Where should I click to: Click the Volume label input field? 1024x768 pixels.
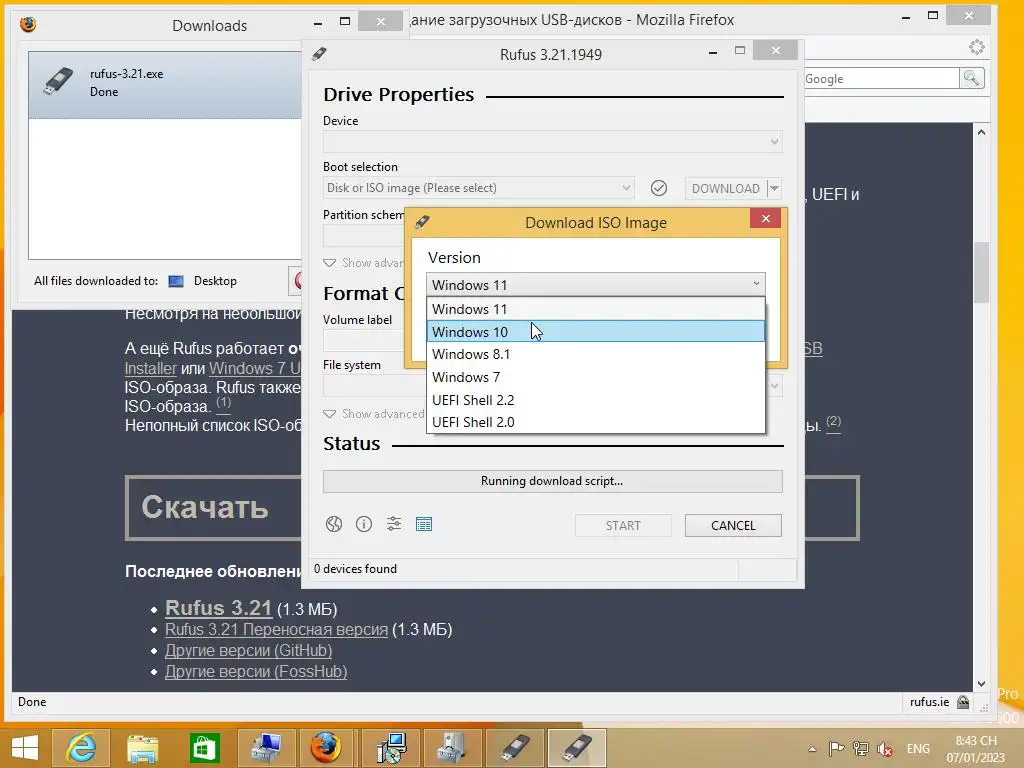tap(363, 341)
